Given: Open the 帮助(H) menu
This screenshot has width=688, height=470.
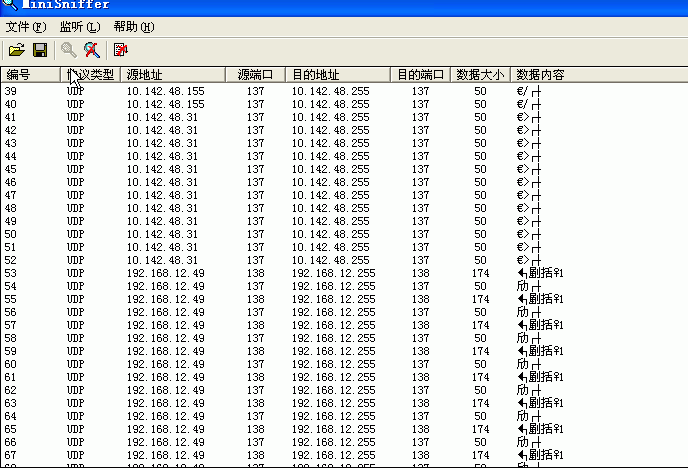Looking at the screenshot, I should 134,27.
